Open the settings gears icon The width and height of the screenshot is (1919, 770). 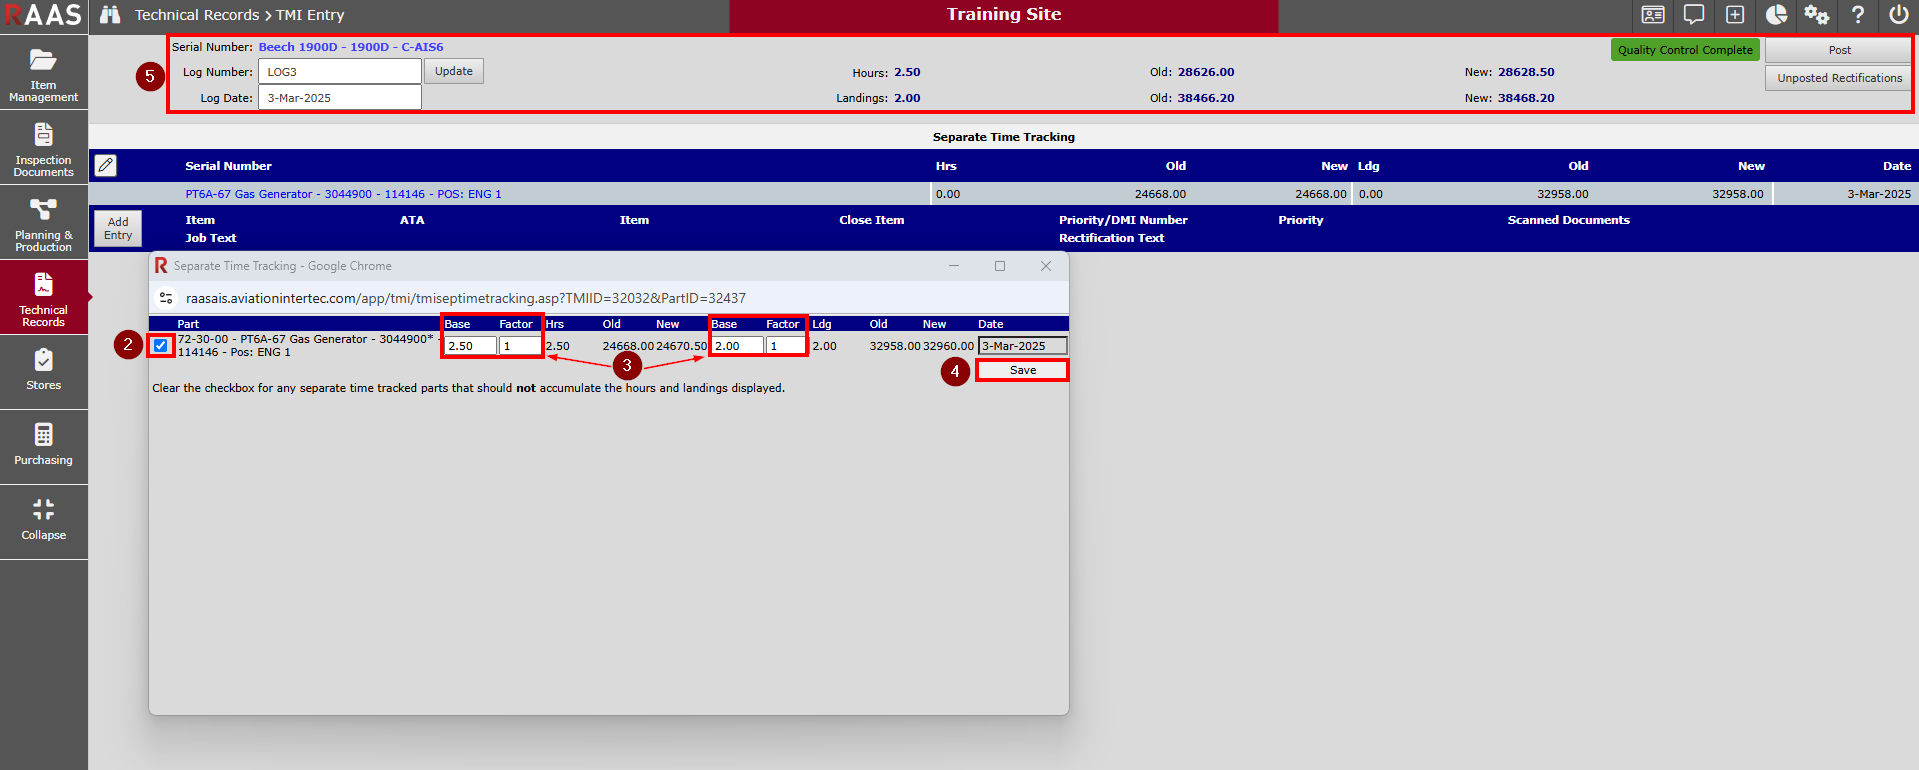pyautogui.click(x=1816, y=15)
